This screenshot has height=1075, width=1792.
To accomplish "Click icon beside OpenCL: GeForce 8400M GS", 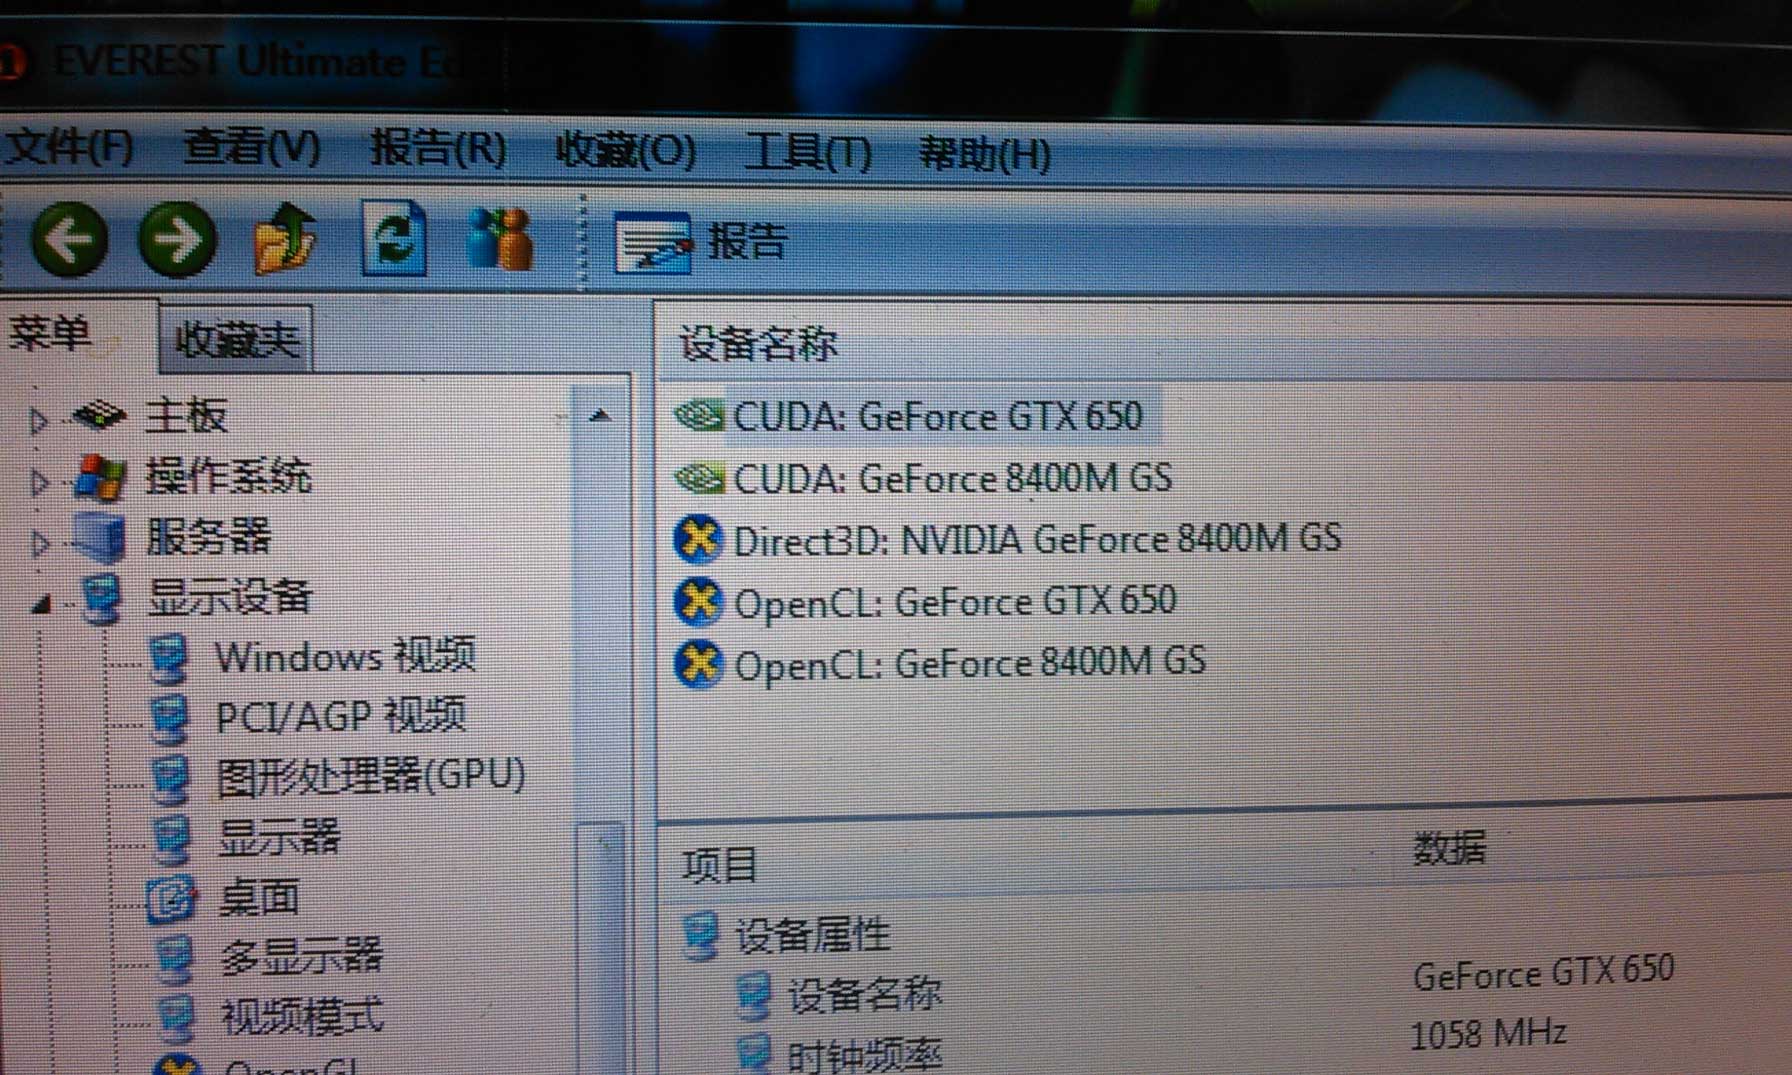I will tap(697, 664).
